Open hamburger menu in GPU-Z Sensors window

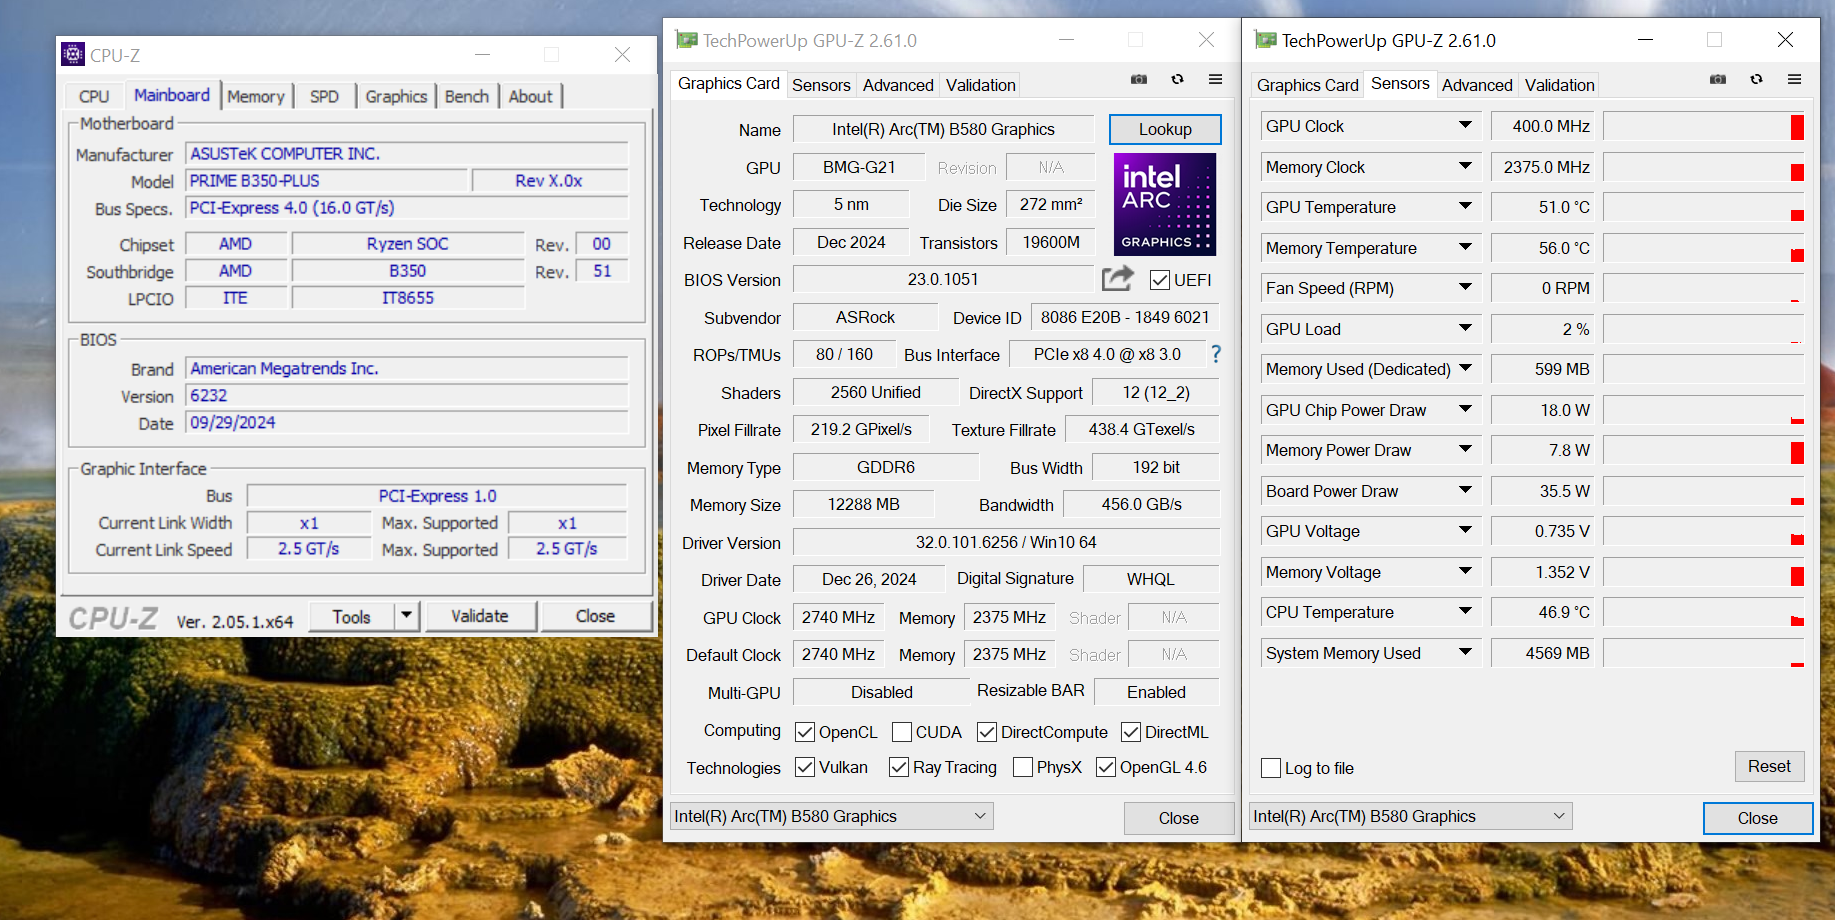(1794, 79)
